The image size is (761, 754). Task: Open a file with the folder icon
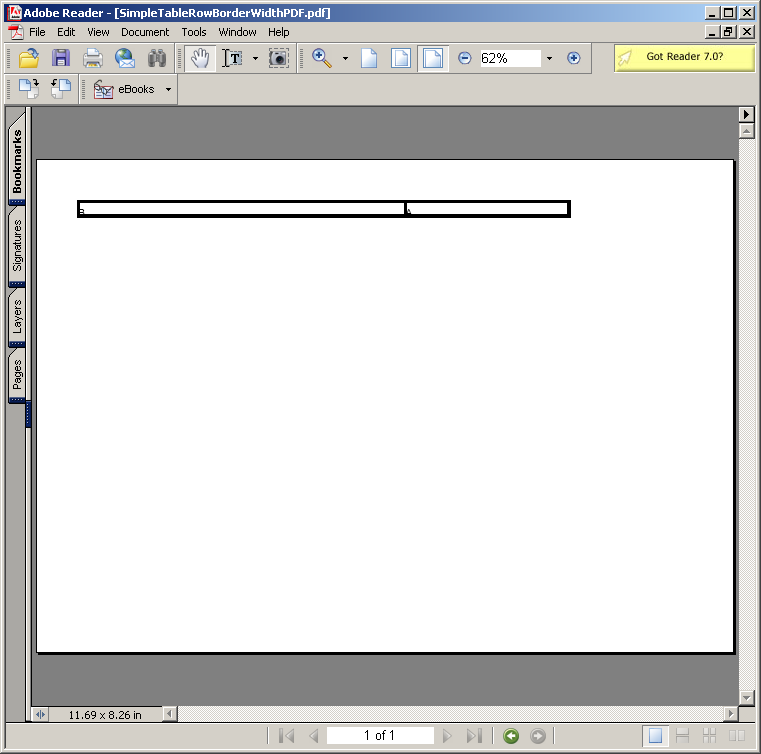(29, 58)
